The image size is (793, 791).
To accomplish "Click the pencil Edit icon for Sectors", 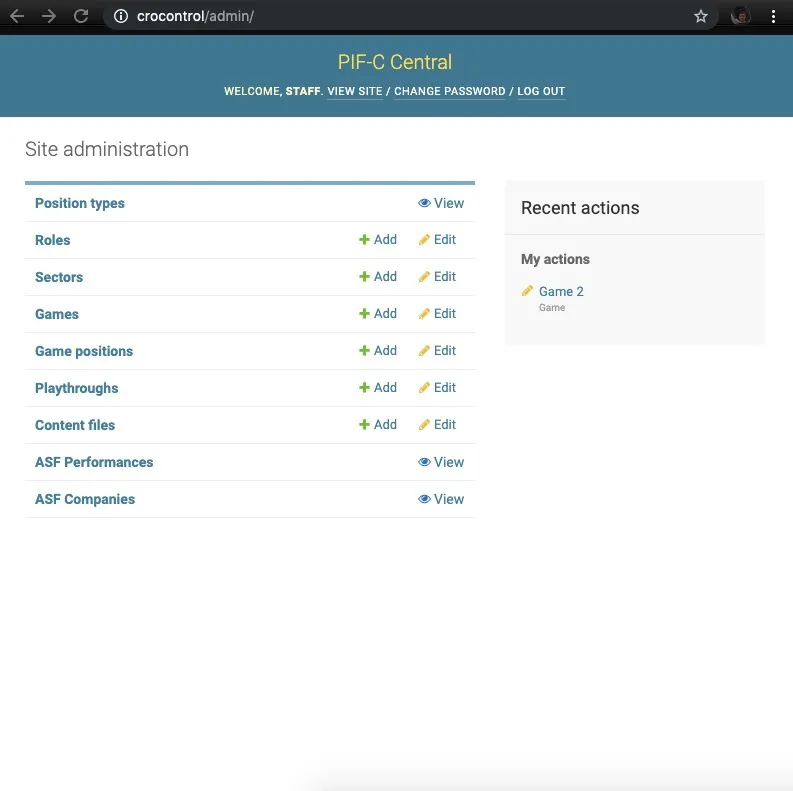I will pyautogui.click(x=424, y=277).
